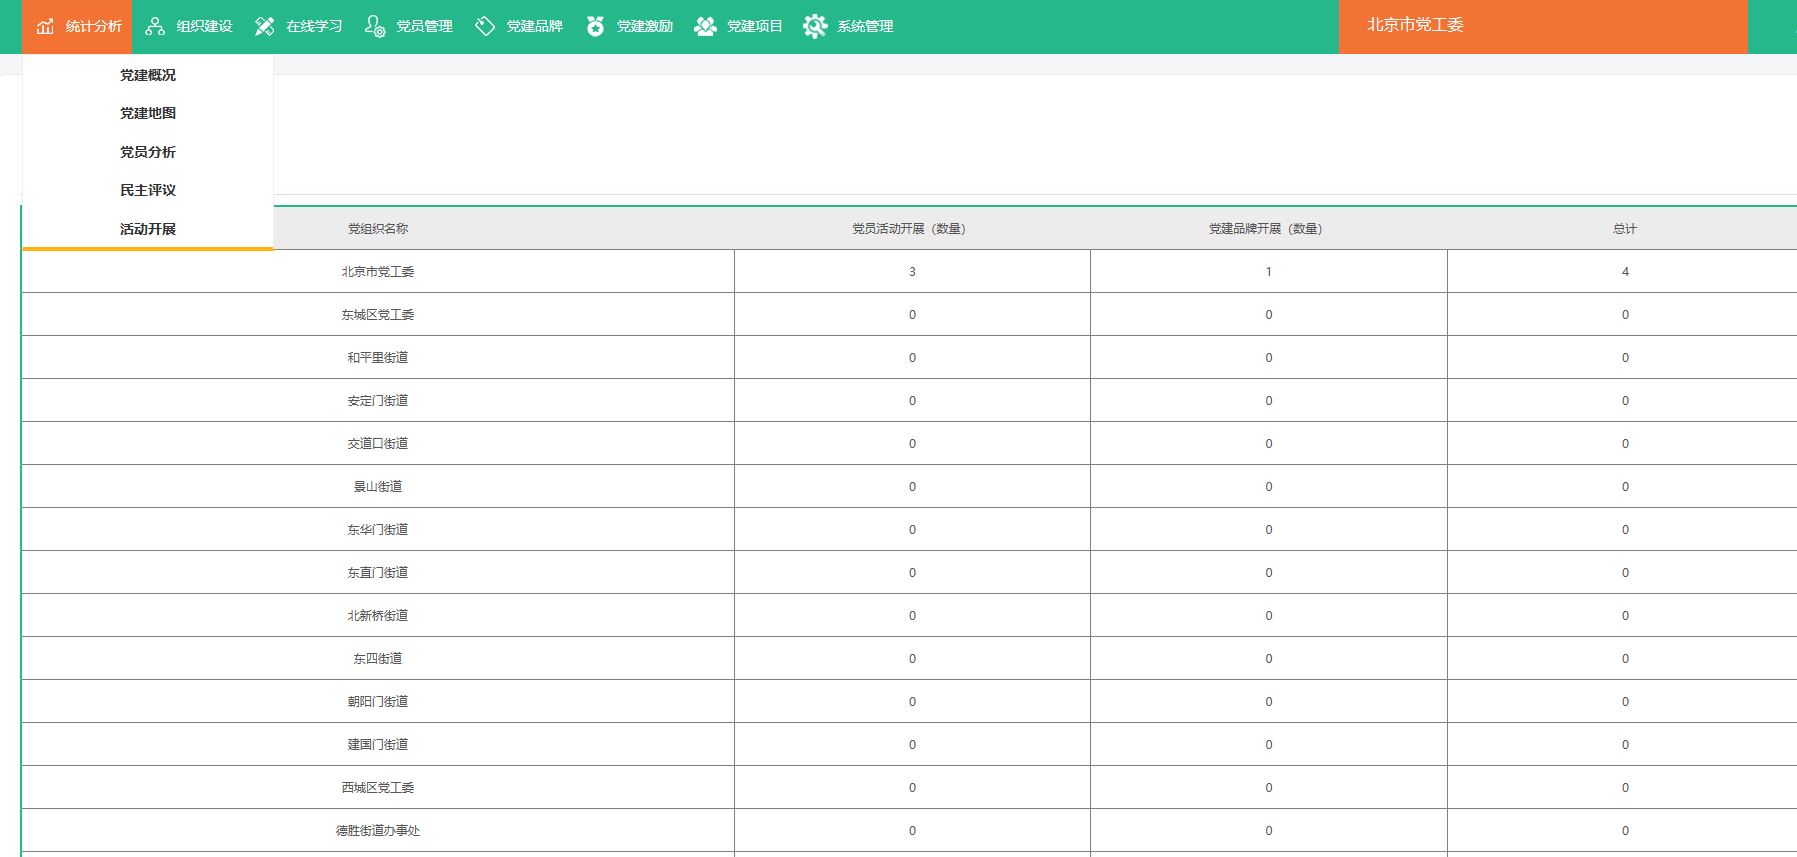
Task: Click the pencil icon beside 在线学习
Action: (265, 26)
